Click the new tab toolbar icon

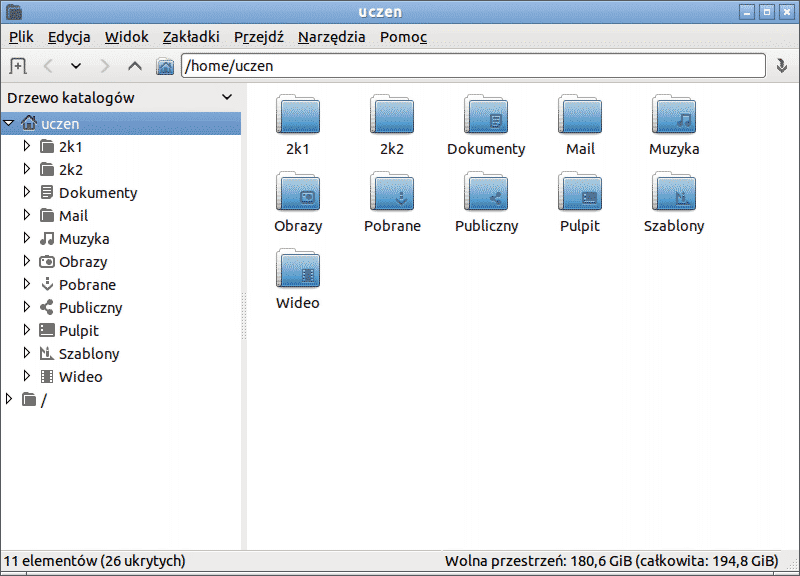click(17, 66)
